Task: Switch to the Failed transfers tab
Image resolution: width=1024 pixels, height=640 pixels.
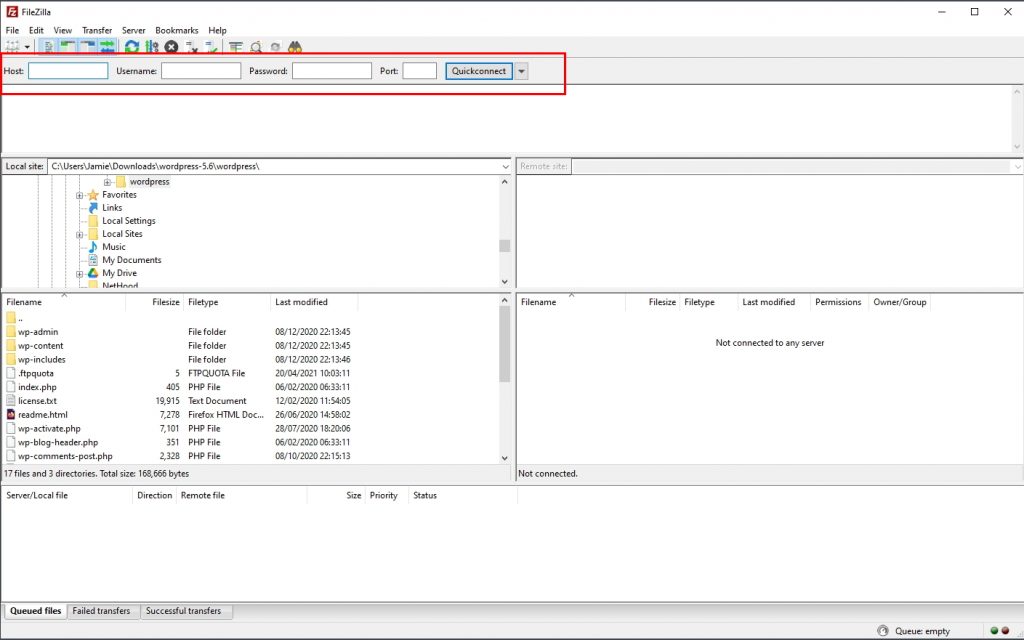Action: 101,611
